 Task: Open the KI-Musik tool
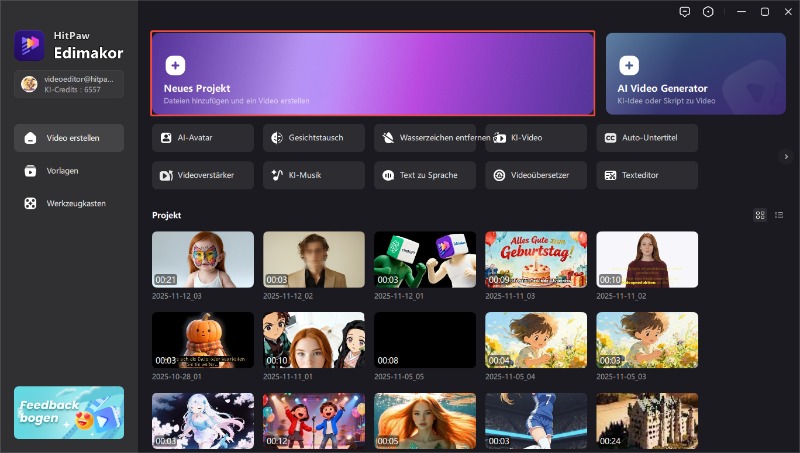(314, 175)
